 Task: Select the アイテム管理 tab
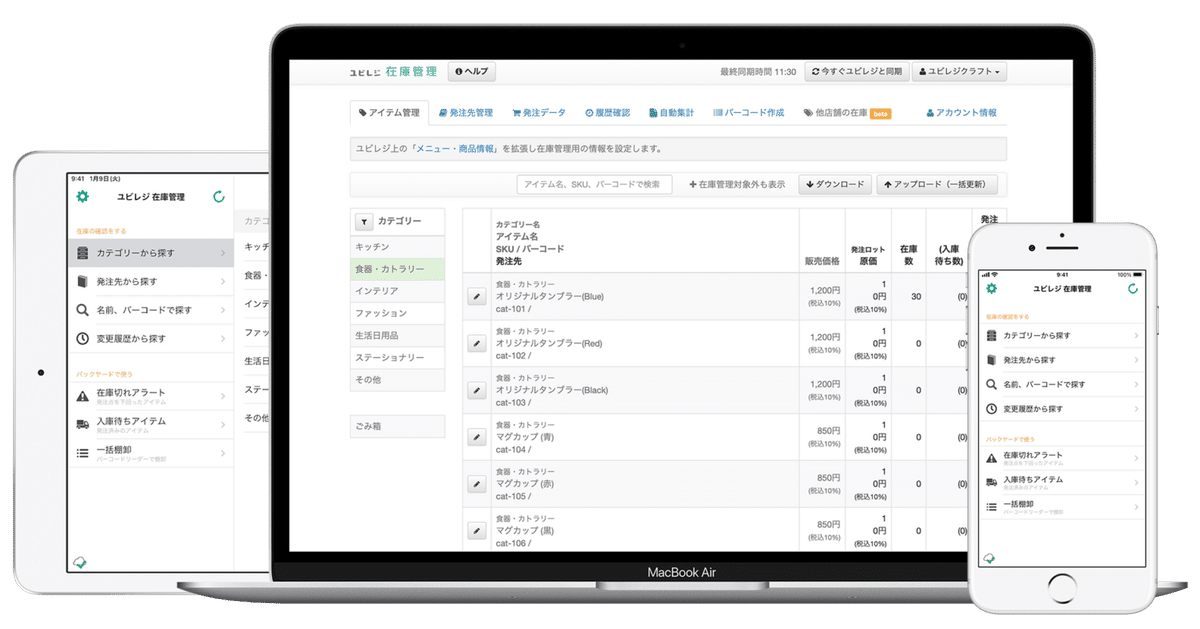[389, 113]
